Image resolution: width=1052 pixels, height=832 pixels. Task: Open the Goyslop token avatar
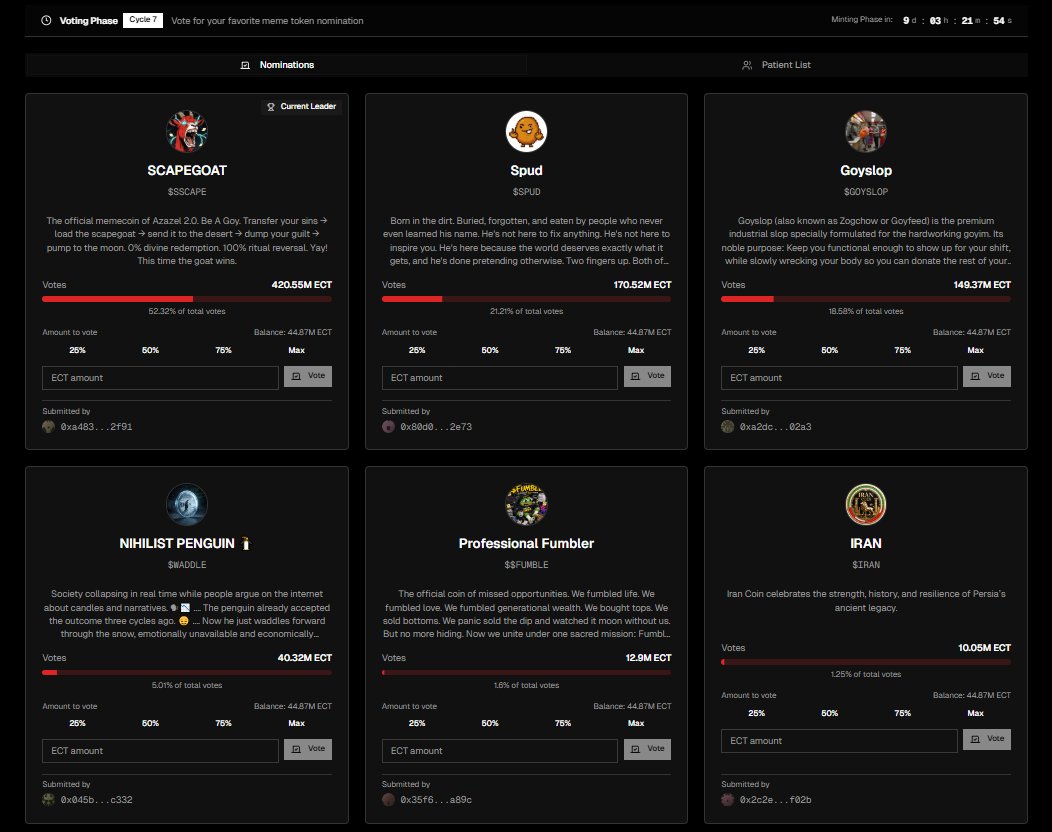pos(865,132)
